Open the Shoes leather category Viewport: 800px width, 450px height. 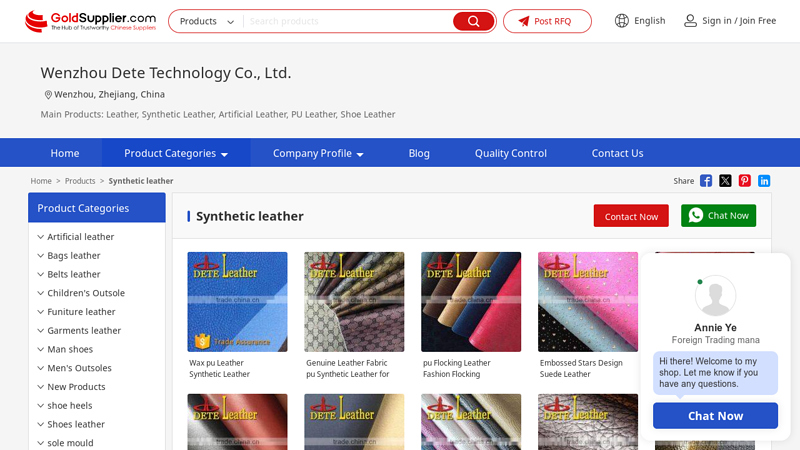[76, 424]
